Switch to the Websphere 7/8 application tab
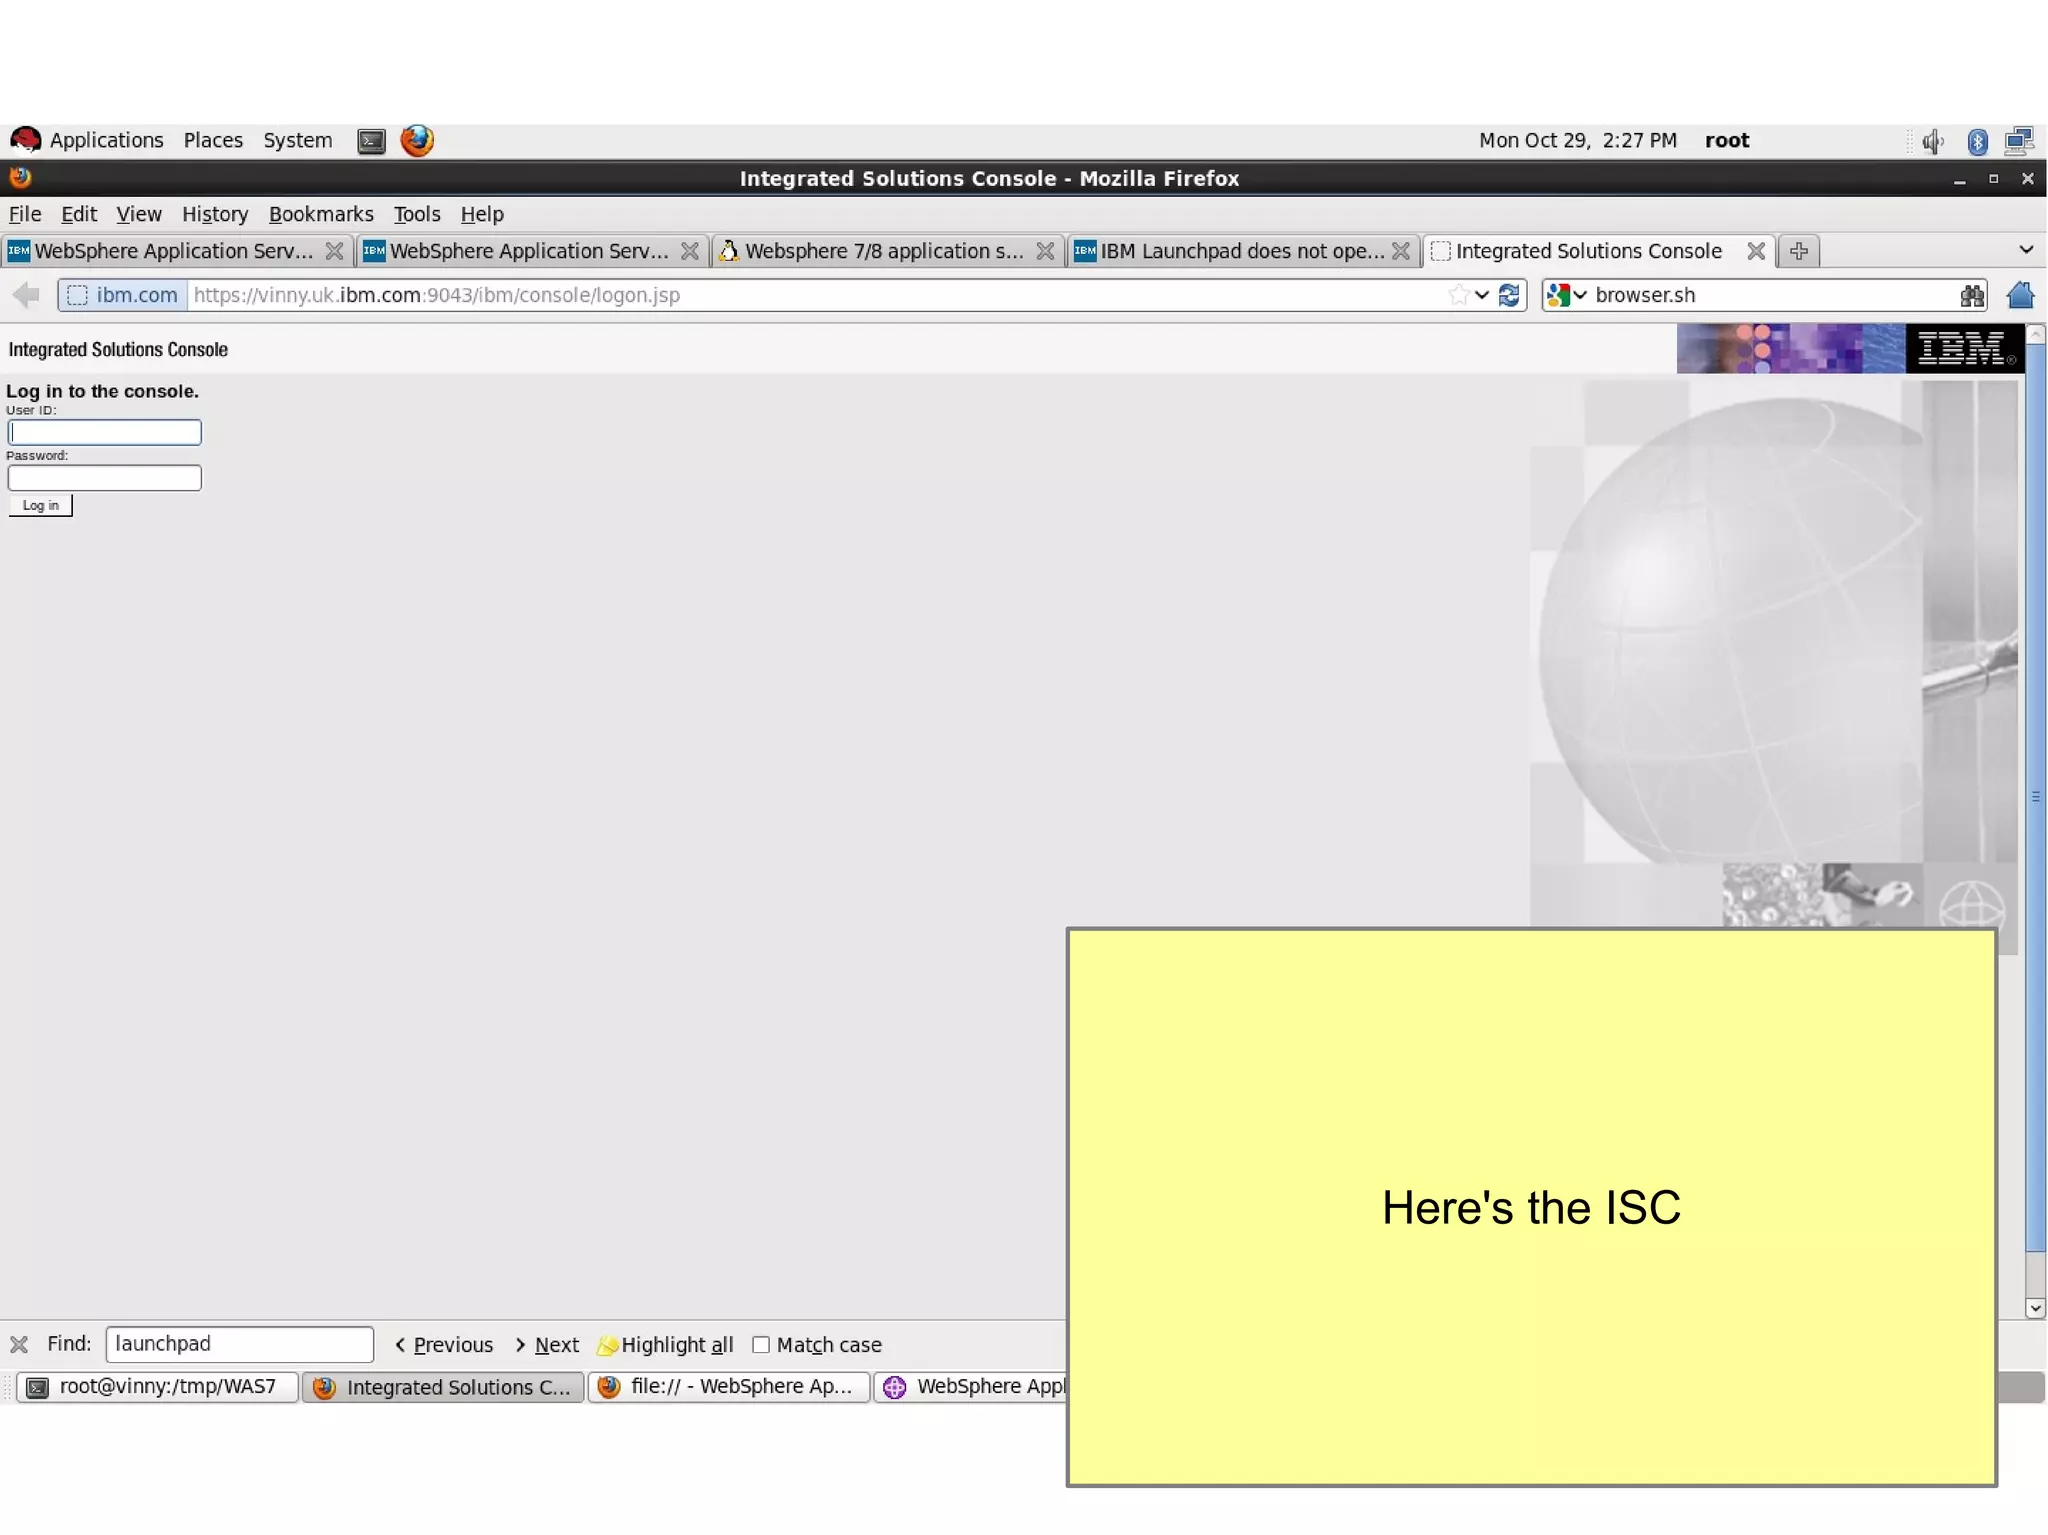Viewport: 2048px width, 1535px height. pos(885,251)
